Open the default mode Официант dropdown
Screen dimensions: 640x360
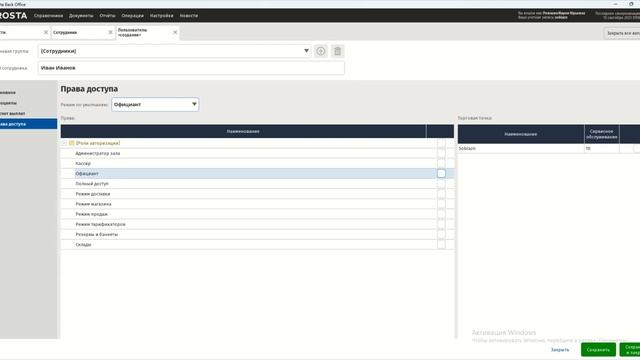point(194,104)
